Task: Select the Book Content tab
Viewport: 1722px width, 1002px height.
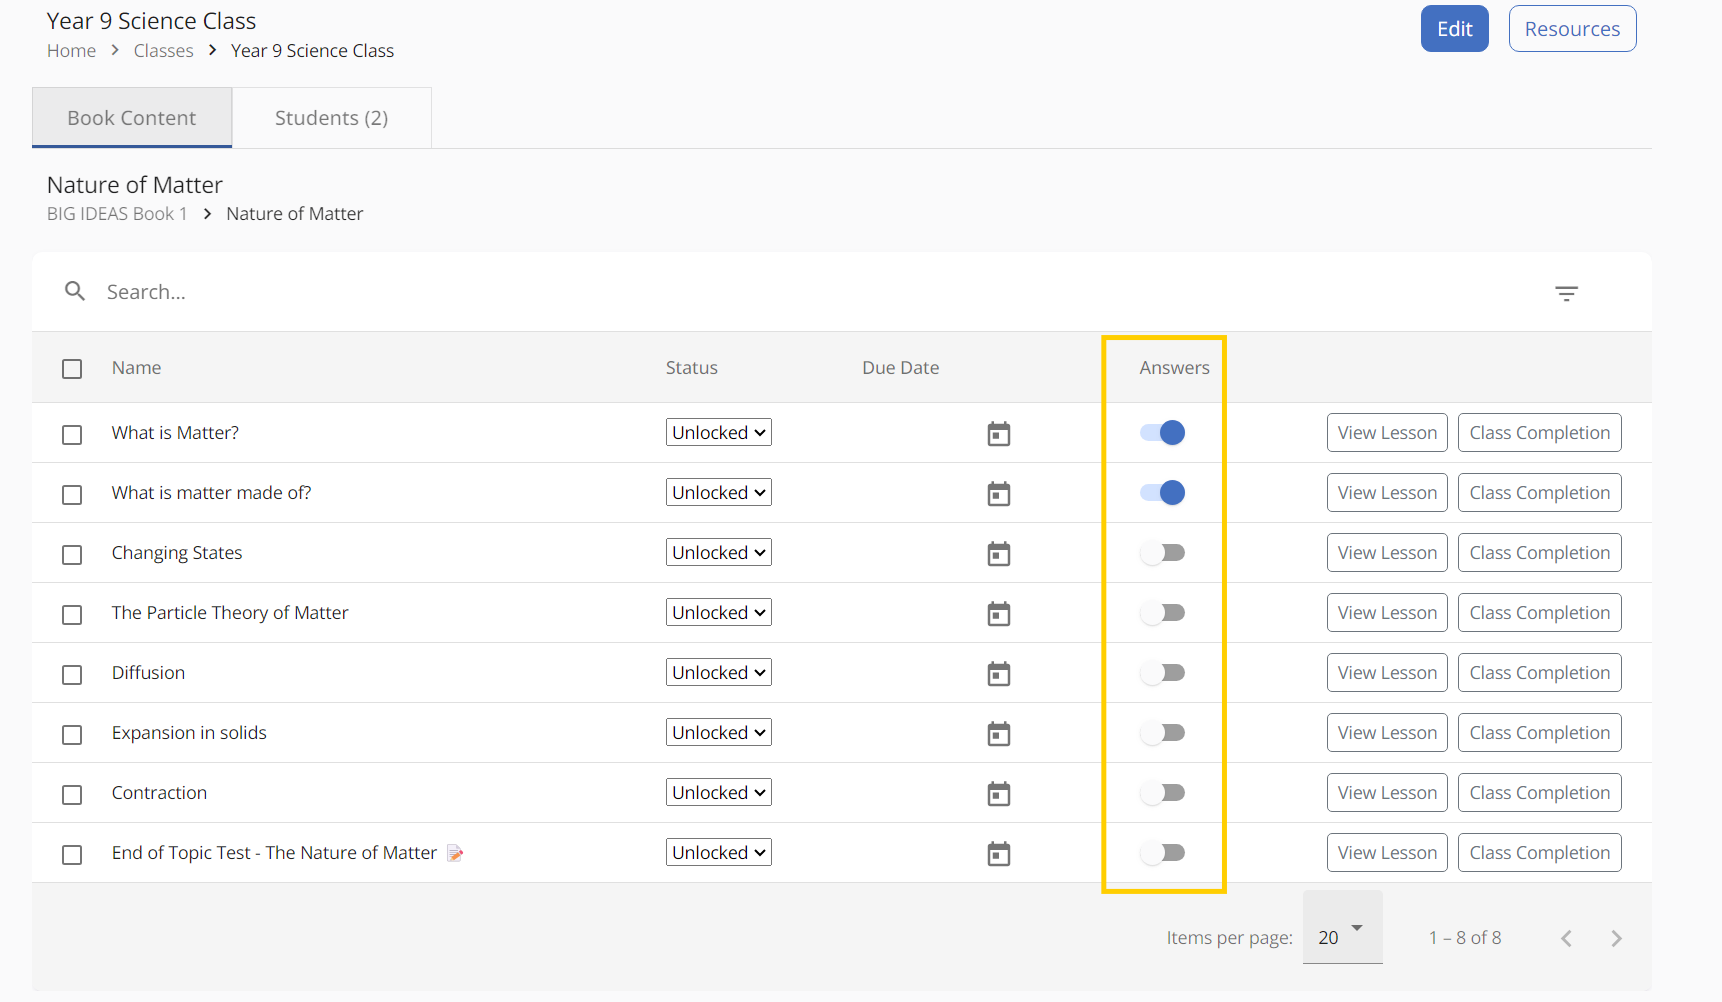Action: 132,118
